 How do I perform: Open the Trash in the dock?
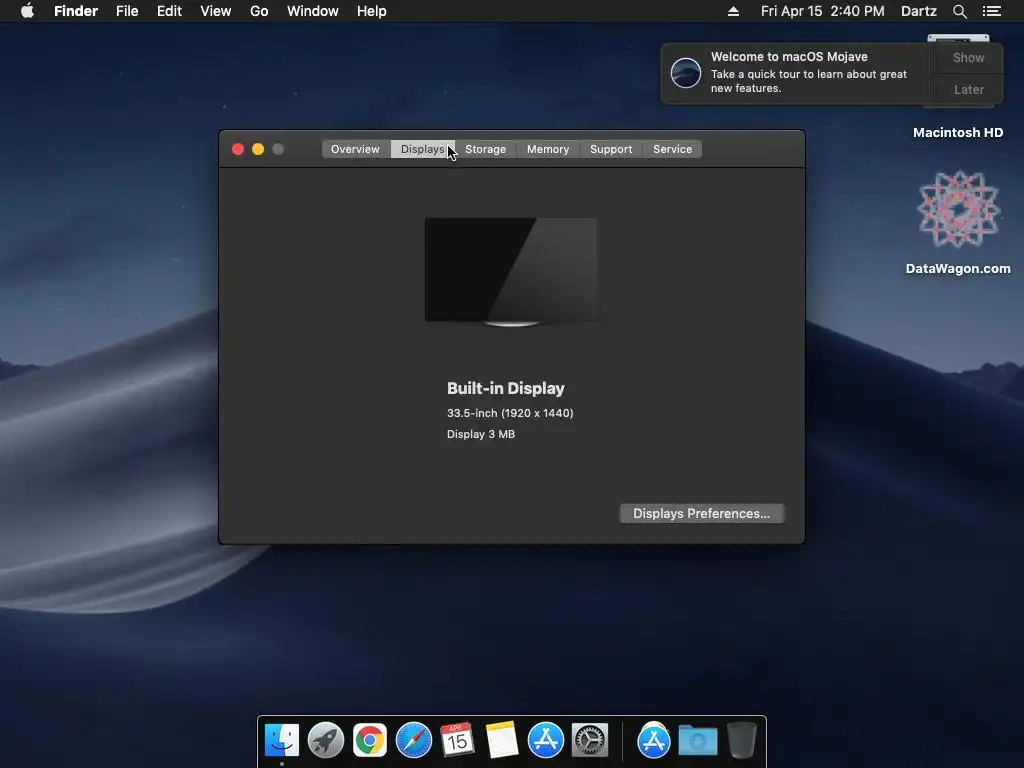point(742,740)
